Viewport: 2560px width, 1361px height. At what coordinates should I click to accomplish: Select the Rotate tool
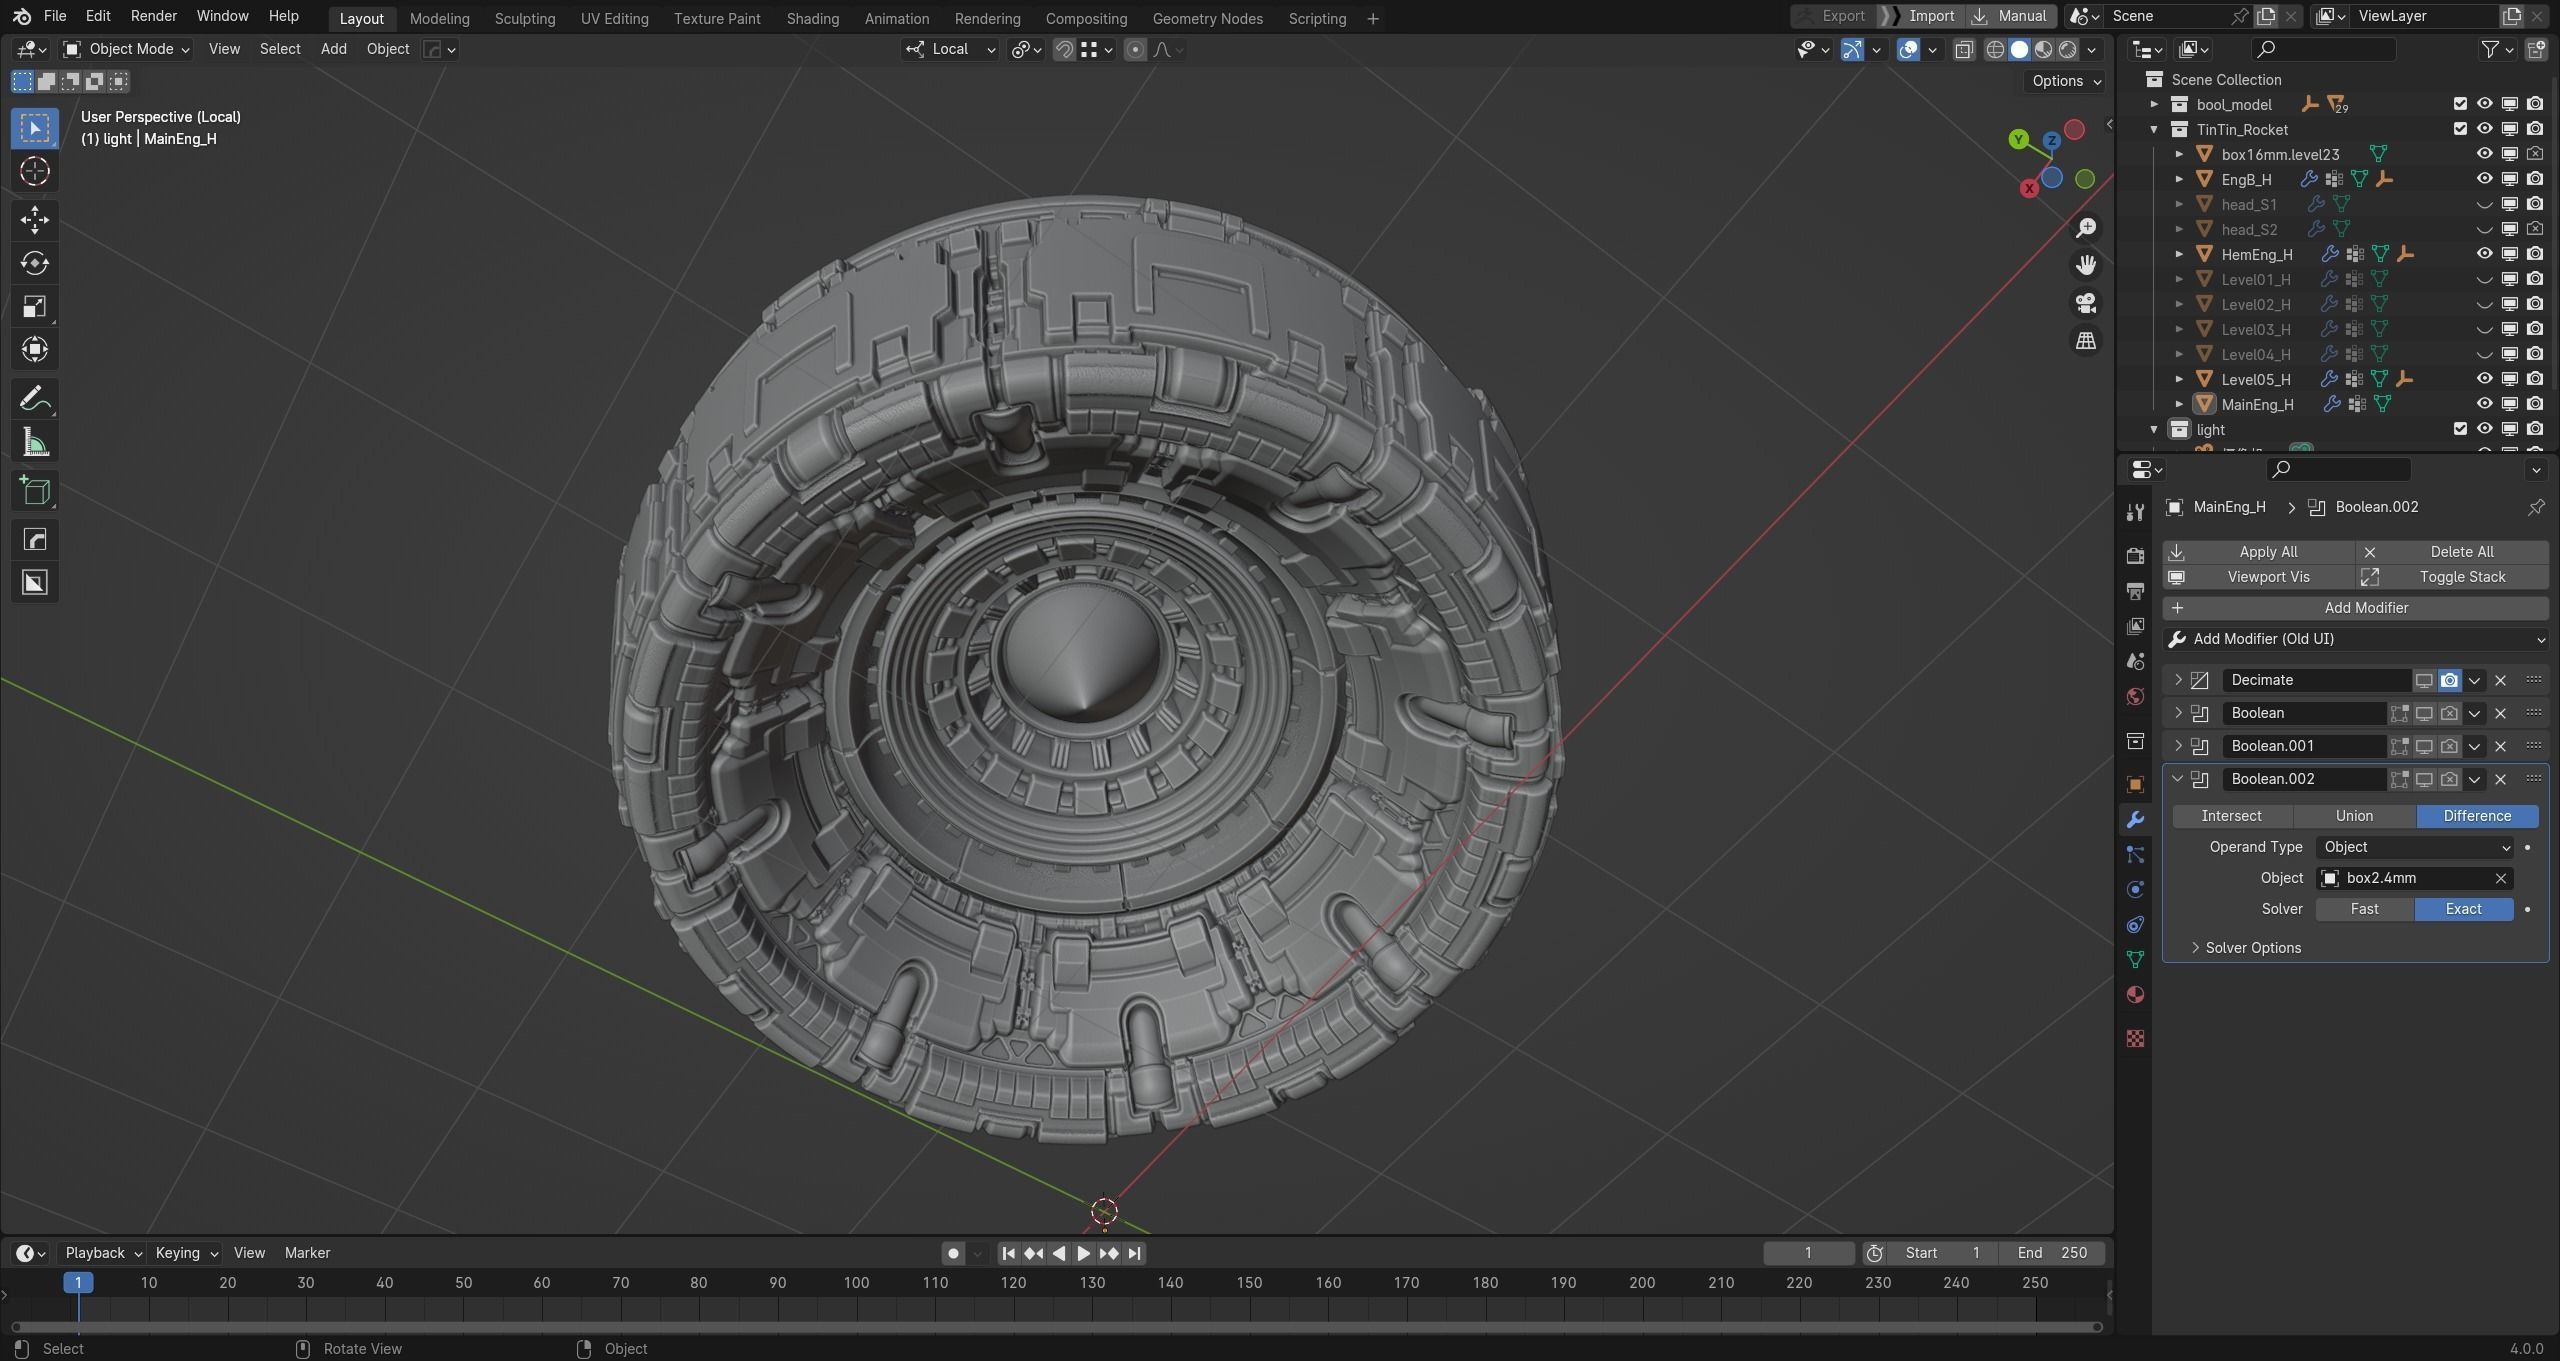pyautogui.click(x=35, y=263)
